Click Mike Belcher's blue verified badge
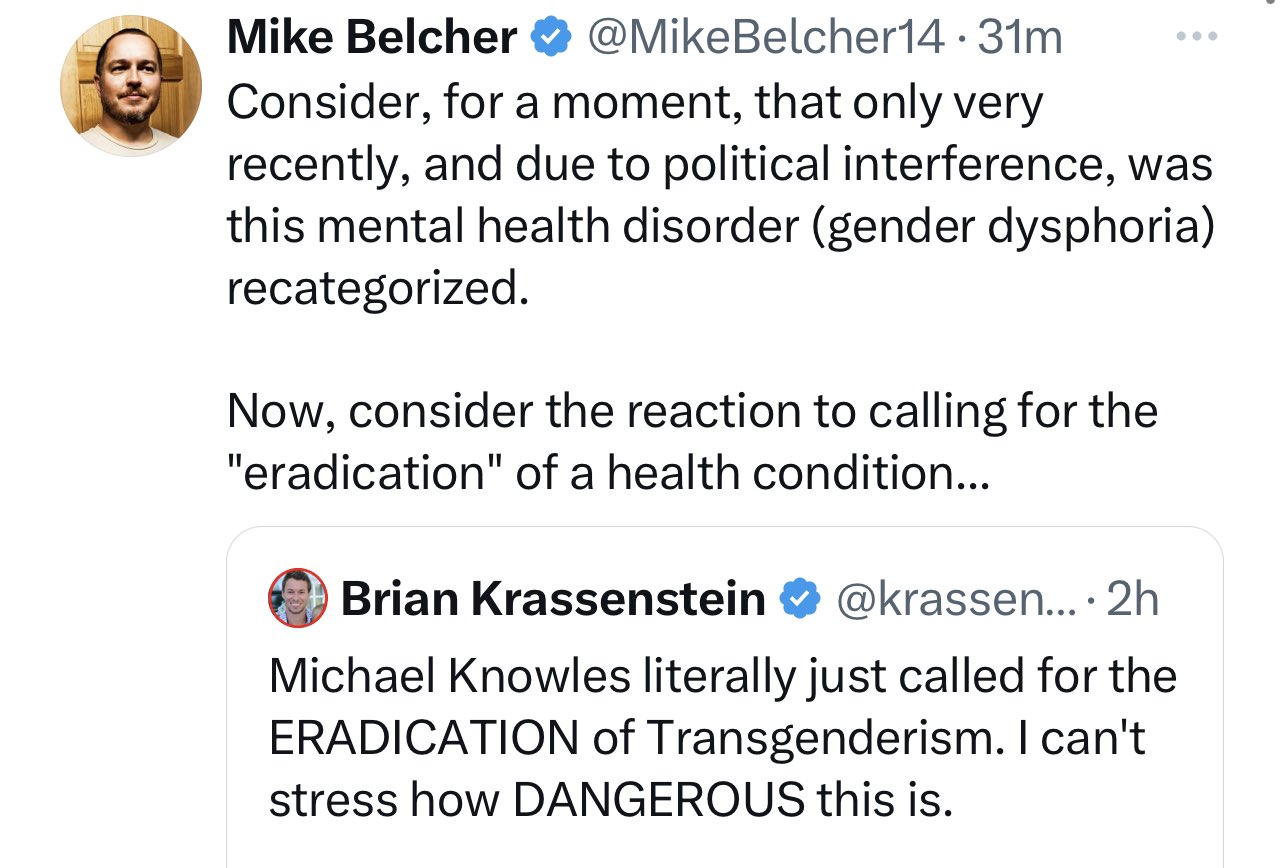 (549, 38)
